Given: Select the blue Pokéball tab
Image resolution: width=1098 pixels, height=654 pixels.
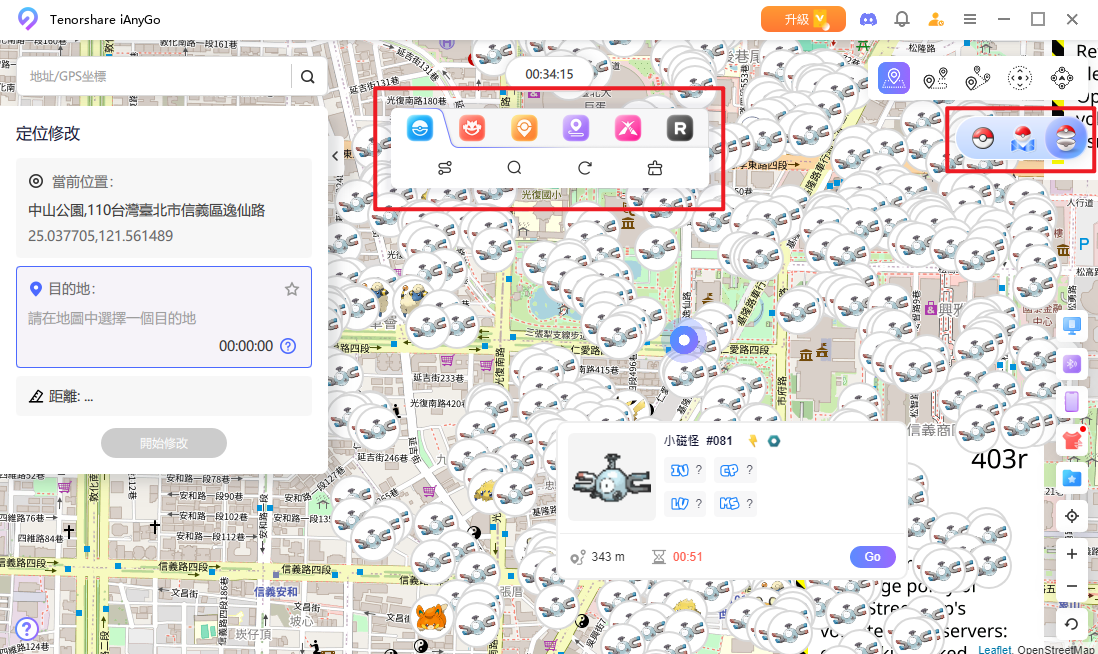Looking at the screenshot, I should pos(420,128).
